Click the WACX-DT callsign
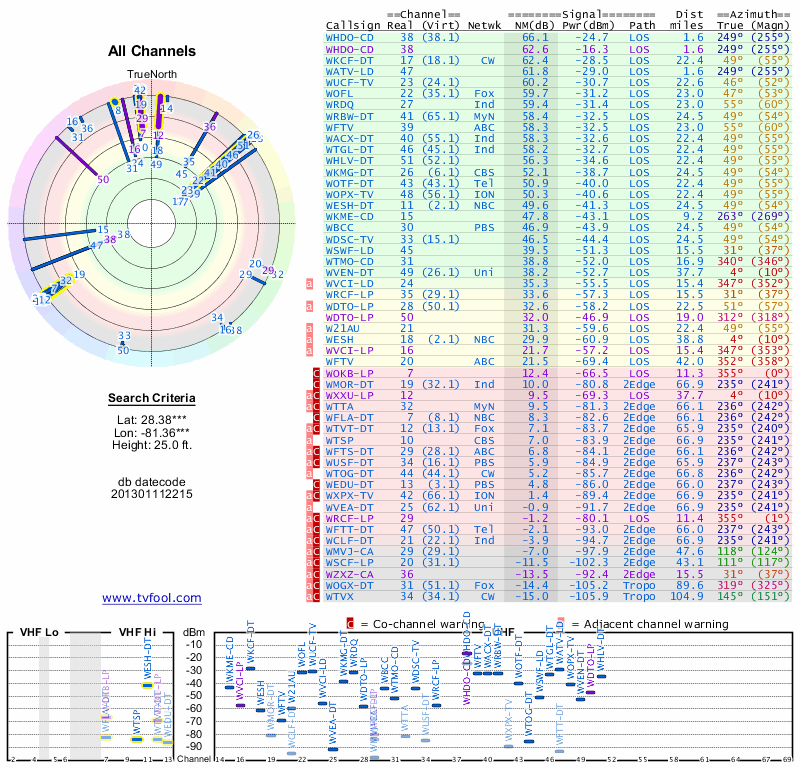800x768 pixels. 349,139
